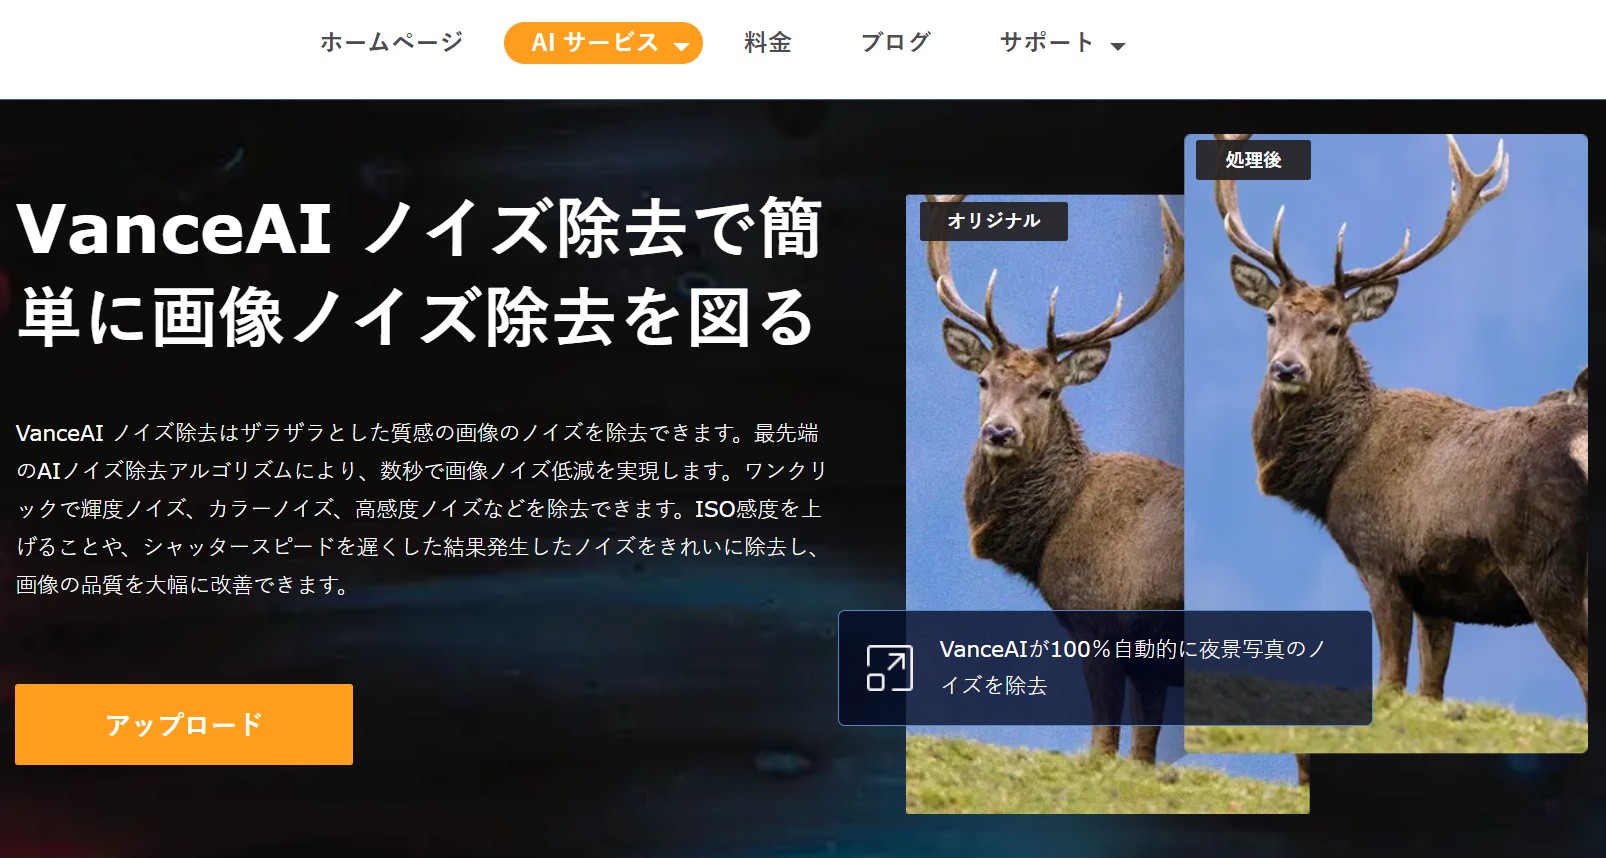Screen dimensions: 1606x858
Task: Open the ブログ page
Action: [896, 42]
